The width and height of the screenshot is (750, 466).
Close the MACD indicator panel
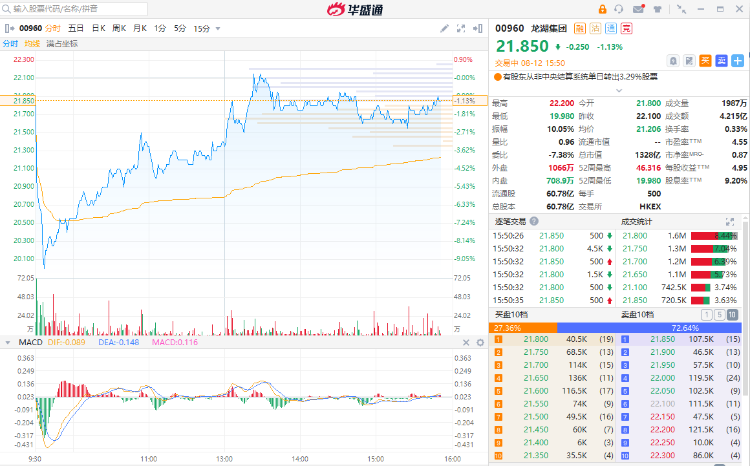[466, 343]
